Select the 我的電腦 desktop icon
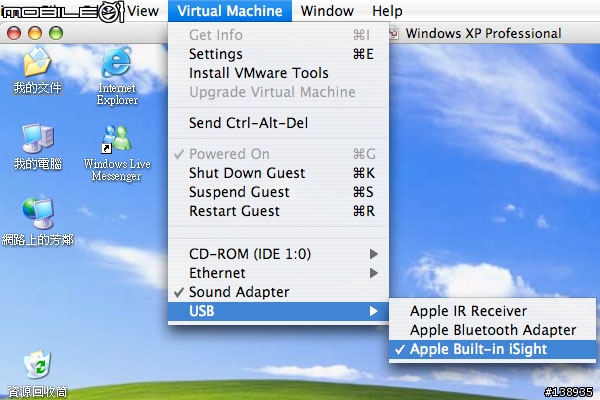 [x=38, y=138]
